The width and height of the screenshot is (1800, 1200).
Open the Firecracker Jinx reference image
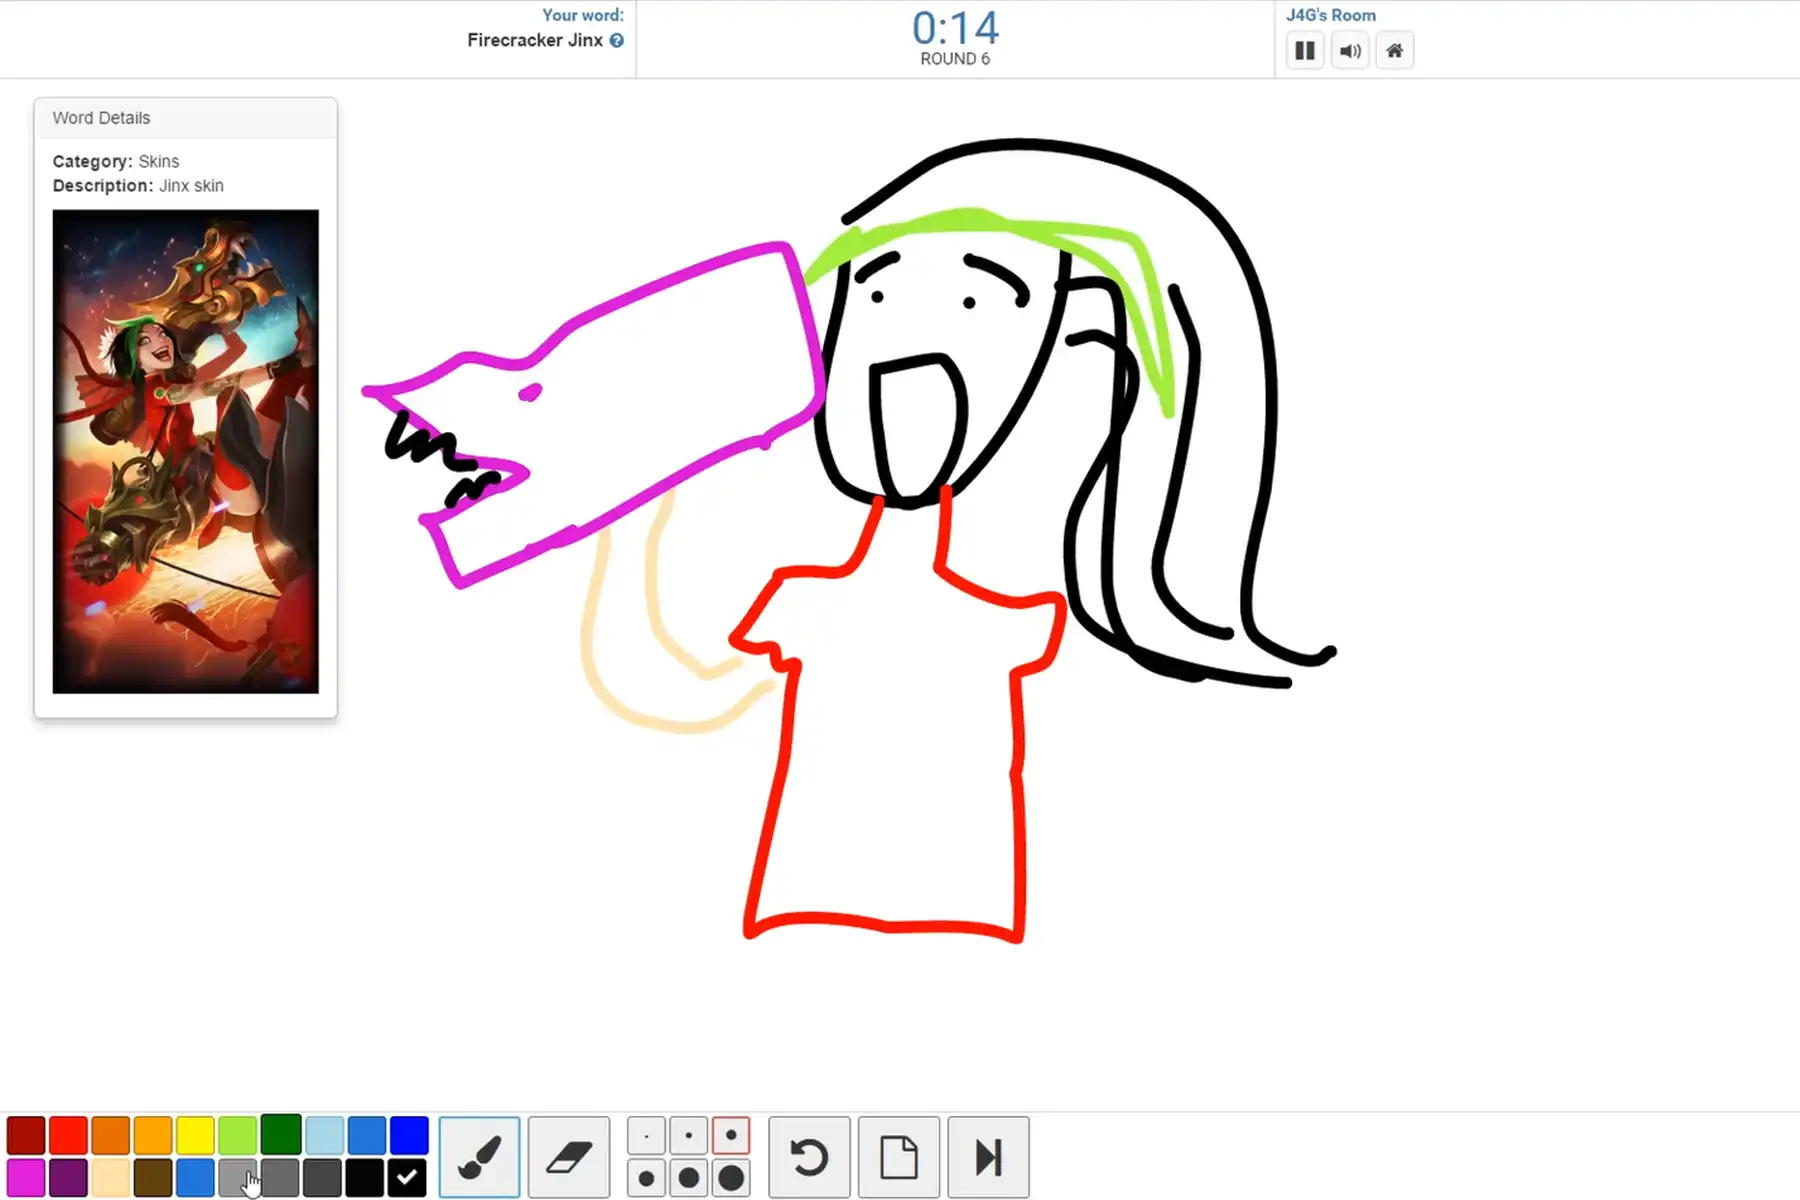coord(186,451)
